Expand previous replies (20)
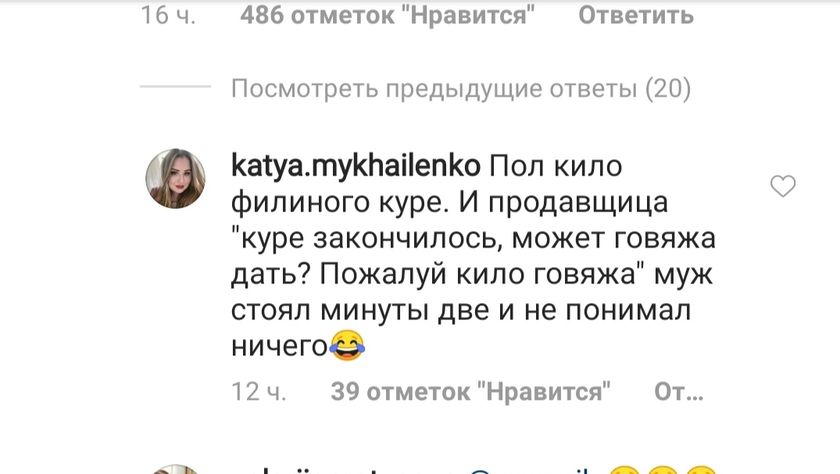 [461, 88]
